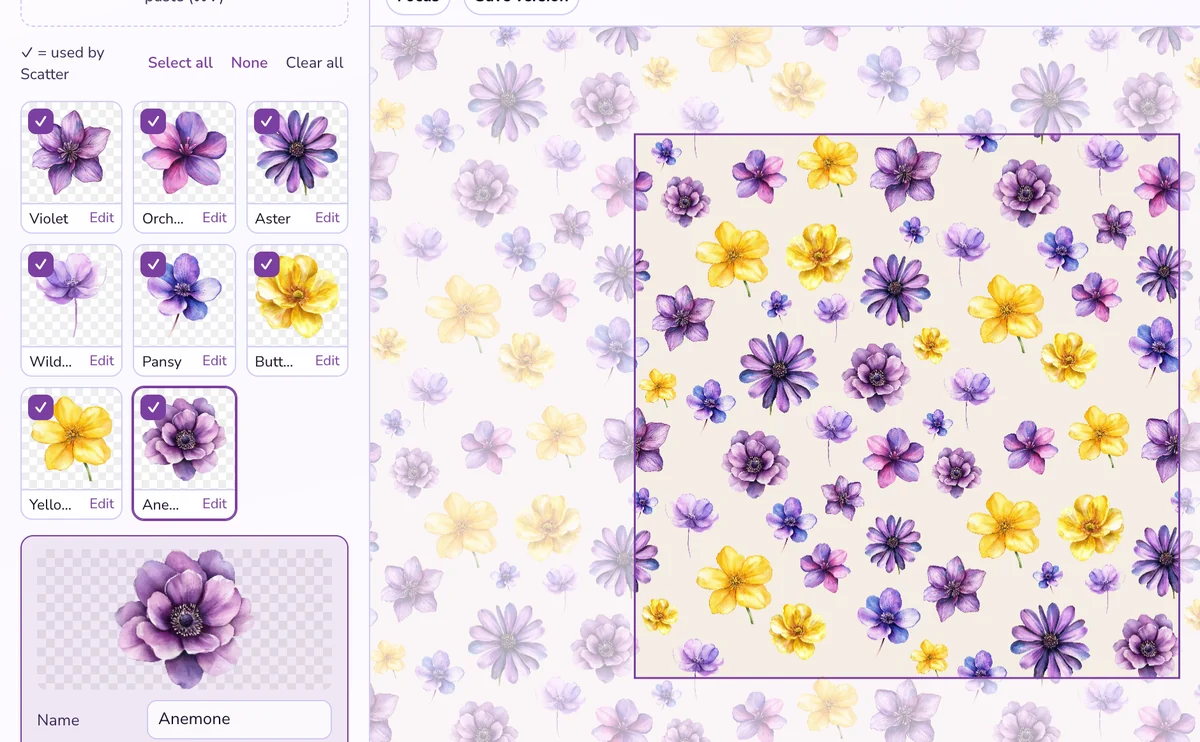Viewport: 1200px width, 742px height.
Task: Edit the Aster motif
Action: pos(328,218)
